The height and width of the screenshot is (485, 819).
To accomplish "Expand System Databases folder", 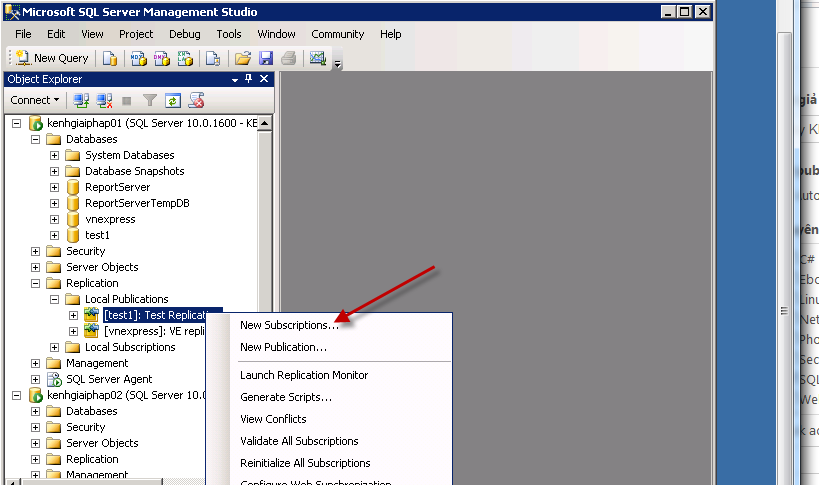I will tap(54, 156).
